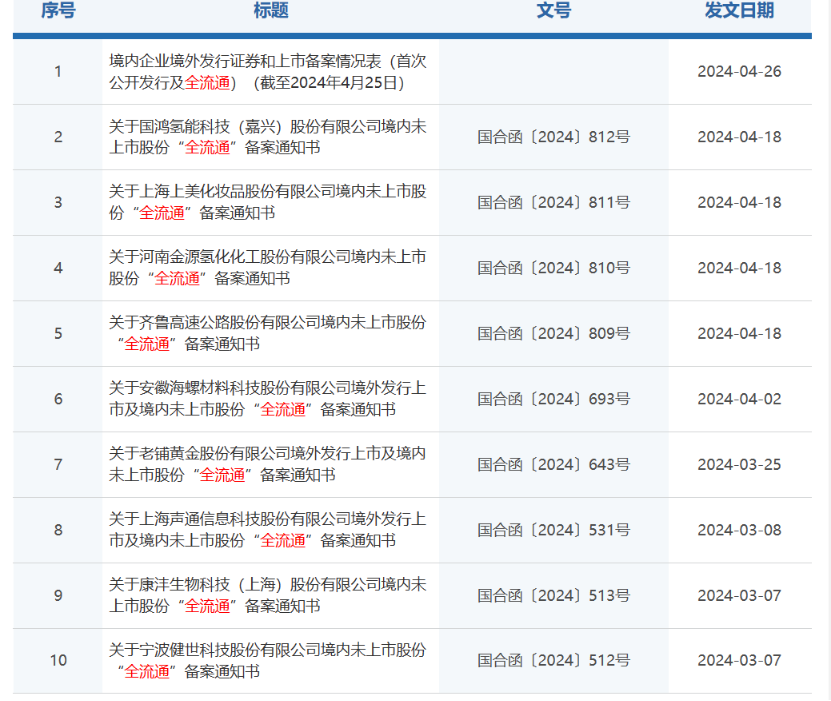This screenshot has height=701, width=831.
Task: Click the 文号 column header
Action: 554,11
